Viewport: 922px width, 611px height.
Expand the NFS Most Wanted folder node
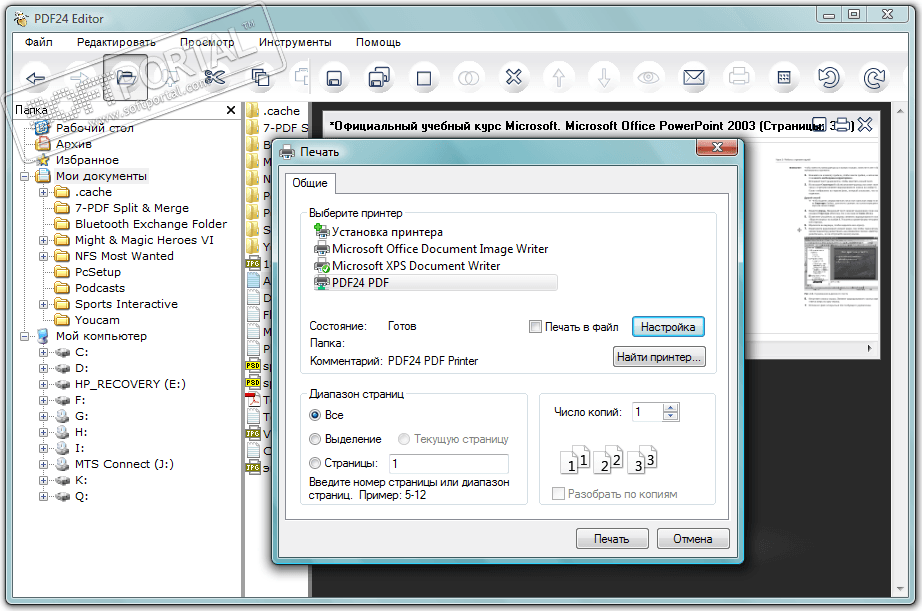click(x=43, y=256)
